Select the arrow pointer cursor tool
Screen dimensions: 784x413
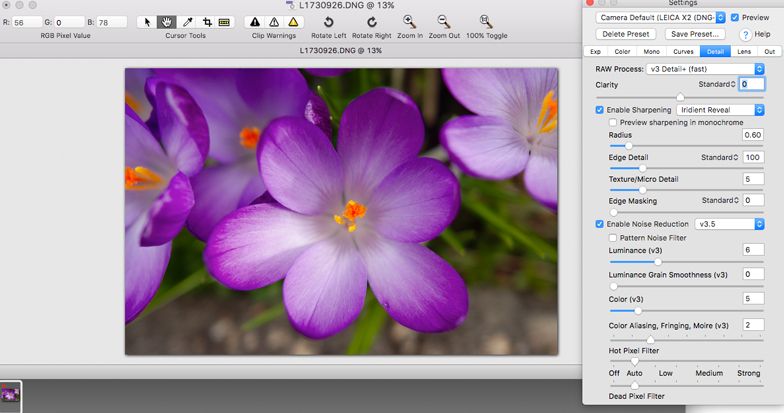(x=148, y=21)
